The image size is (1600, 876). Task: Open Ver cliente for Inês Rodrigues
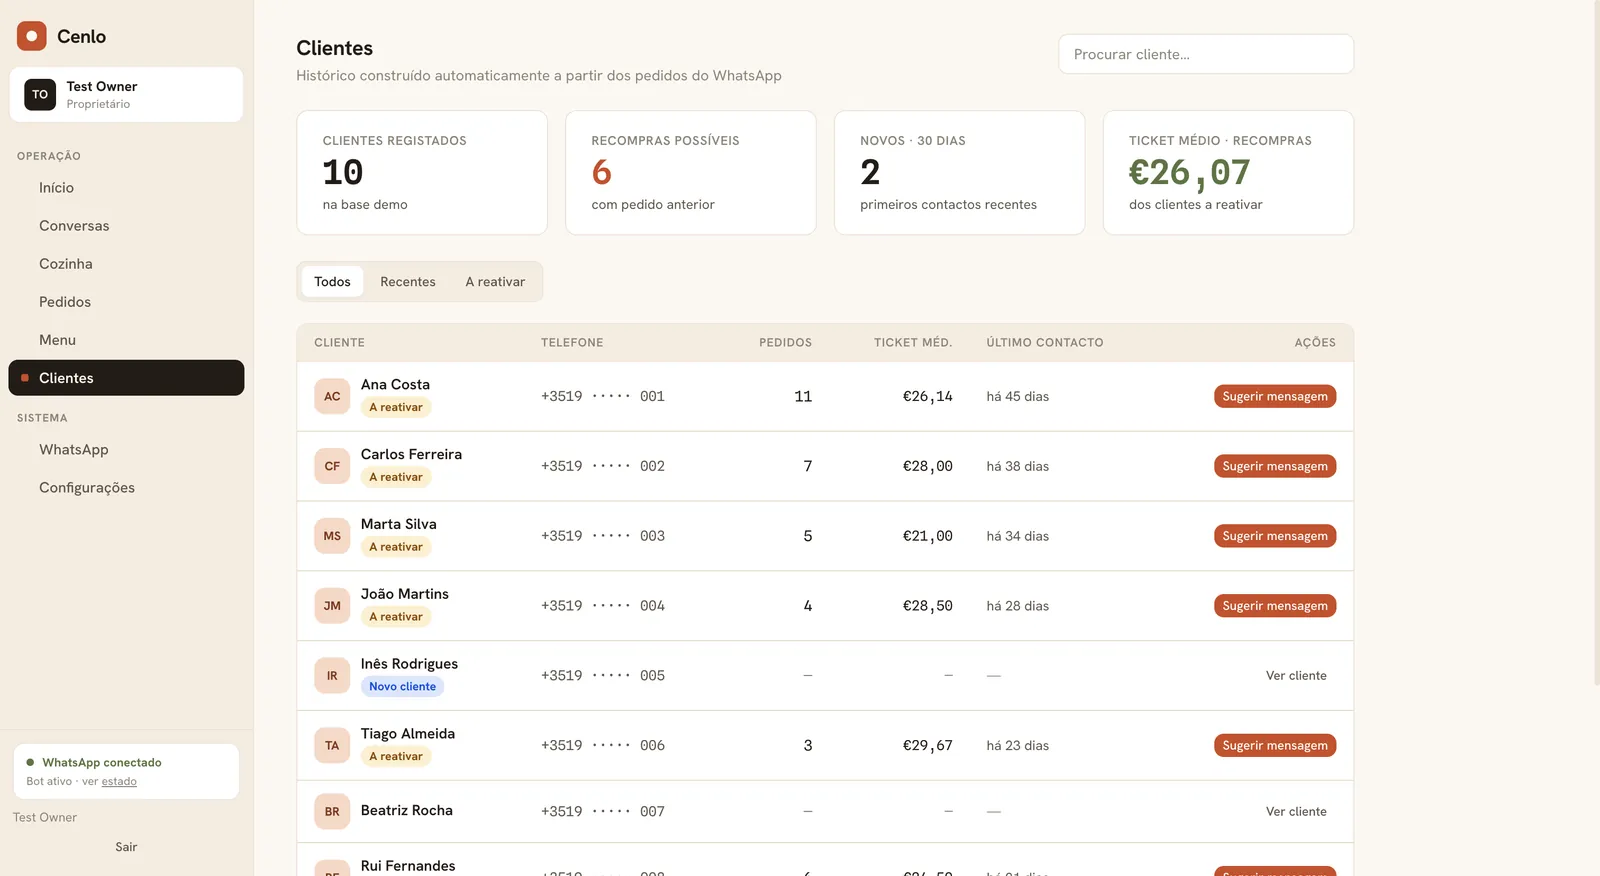point(1296,676)
